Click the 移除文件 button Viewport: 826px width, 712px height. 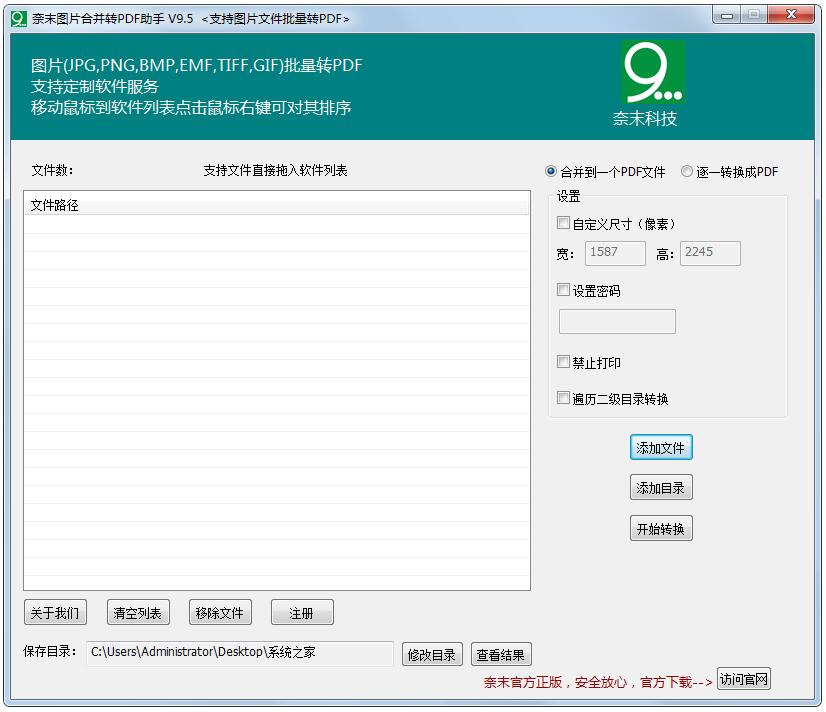click(x=219, y=612)
